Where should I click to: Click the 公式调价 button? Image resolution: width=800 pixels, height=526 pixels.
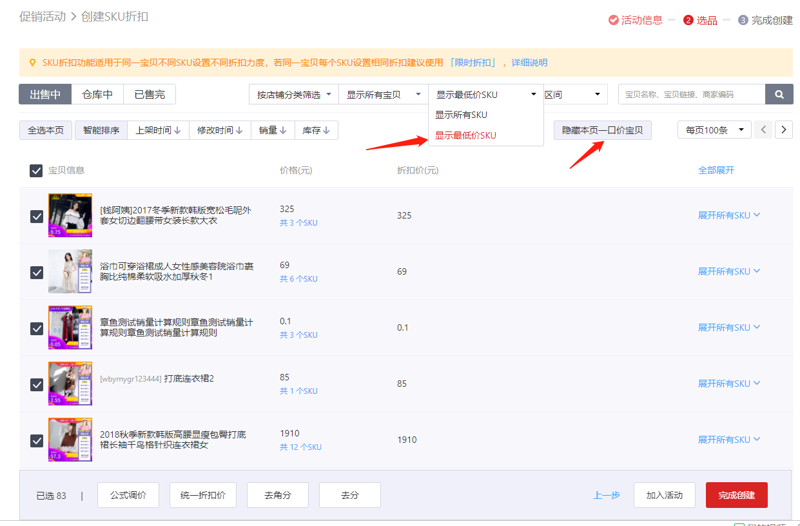pyautogui.click(x=128, y=495)
